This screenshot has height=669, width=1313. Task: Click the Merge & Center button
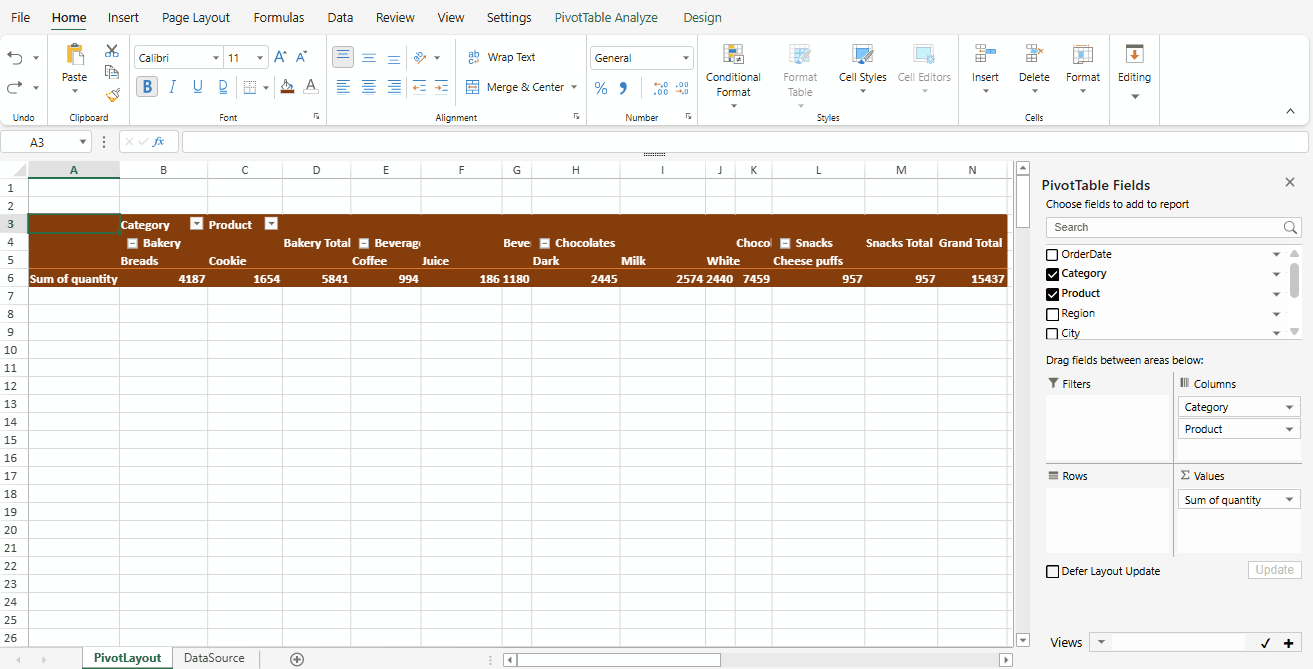(515, 87)
